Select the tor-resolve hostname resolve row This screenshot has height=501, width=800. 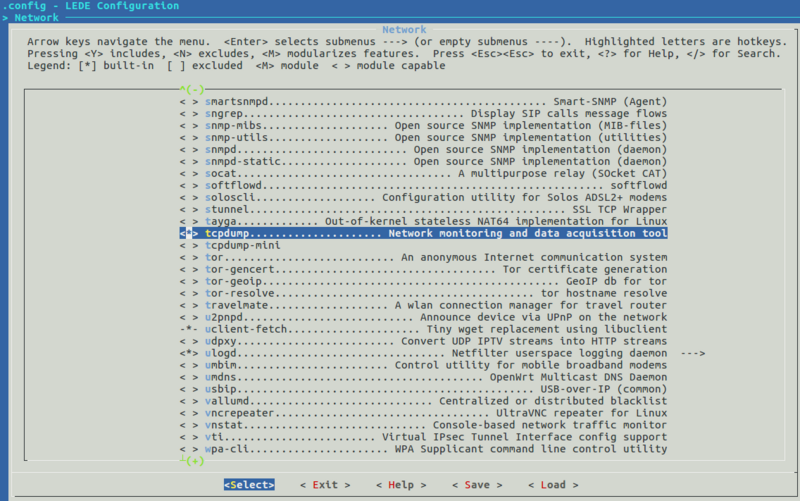[423, 293]
